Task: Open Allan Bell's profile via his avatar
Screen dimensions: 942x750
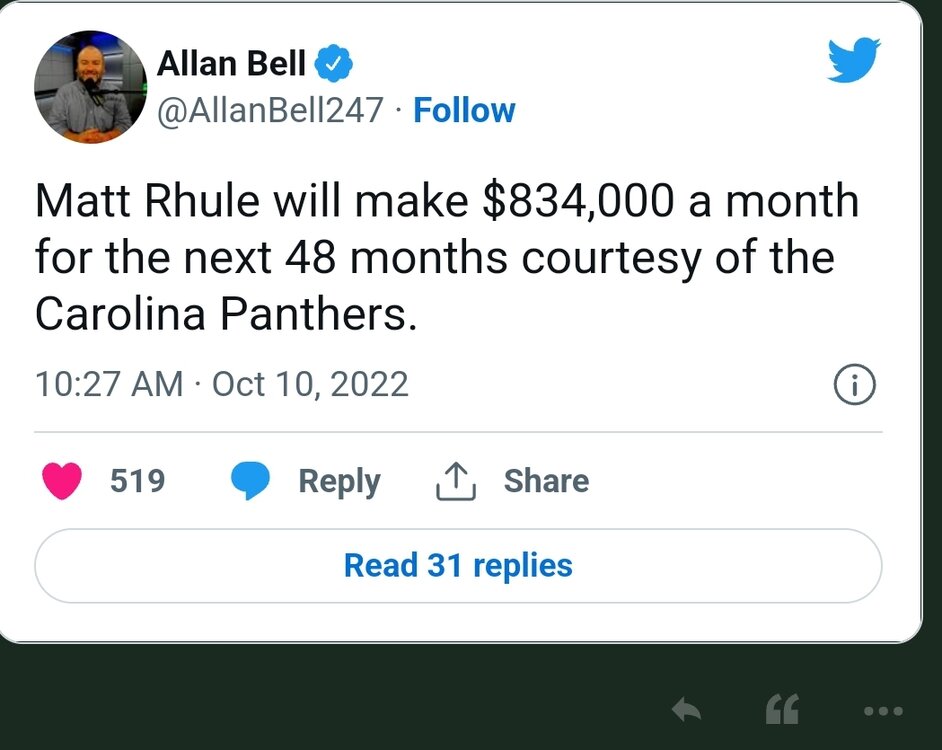Action: (89, 88)
